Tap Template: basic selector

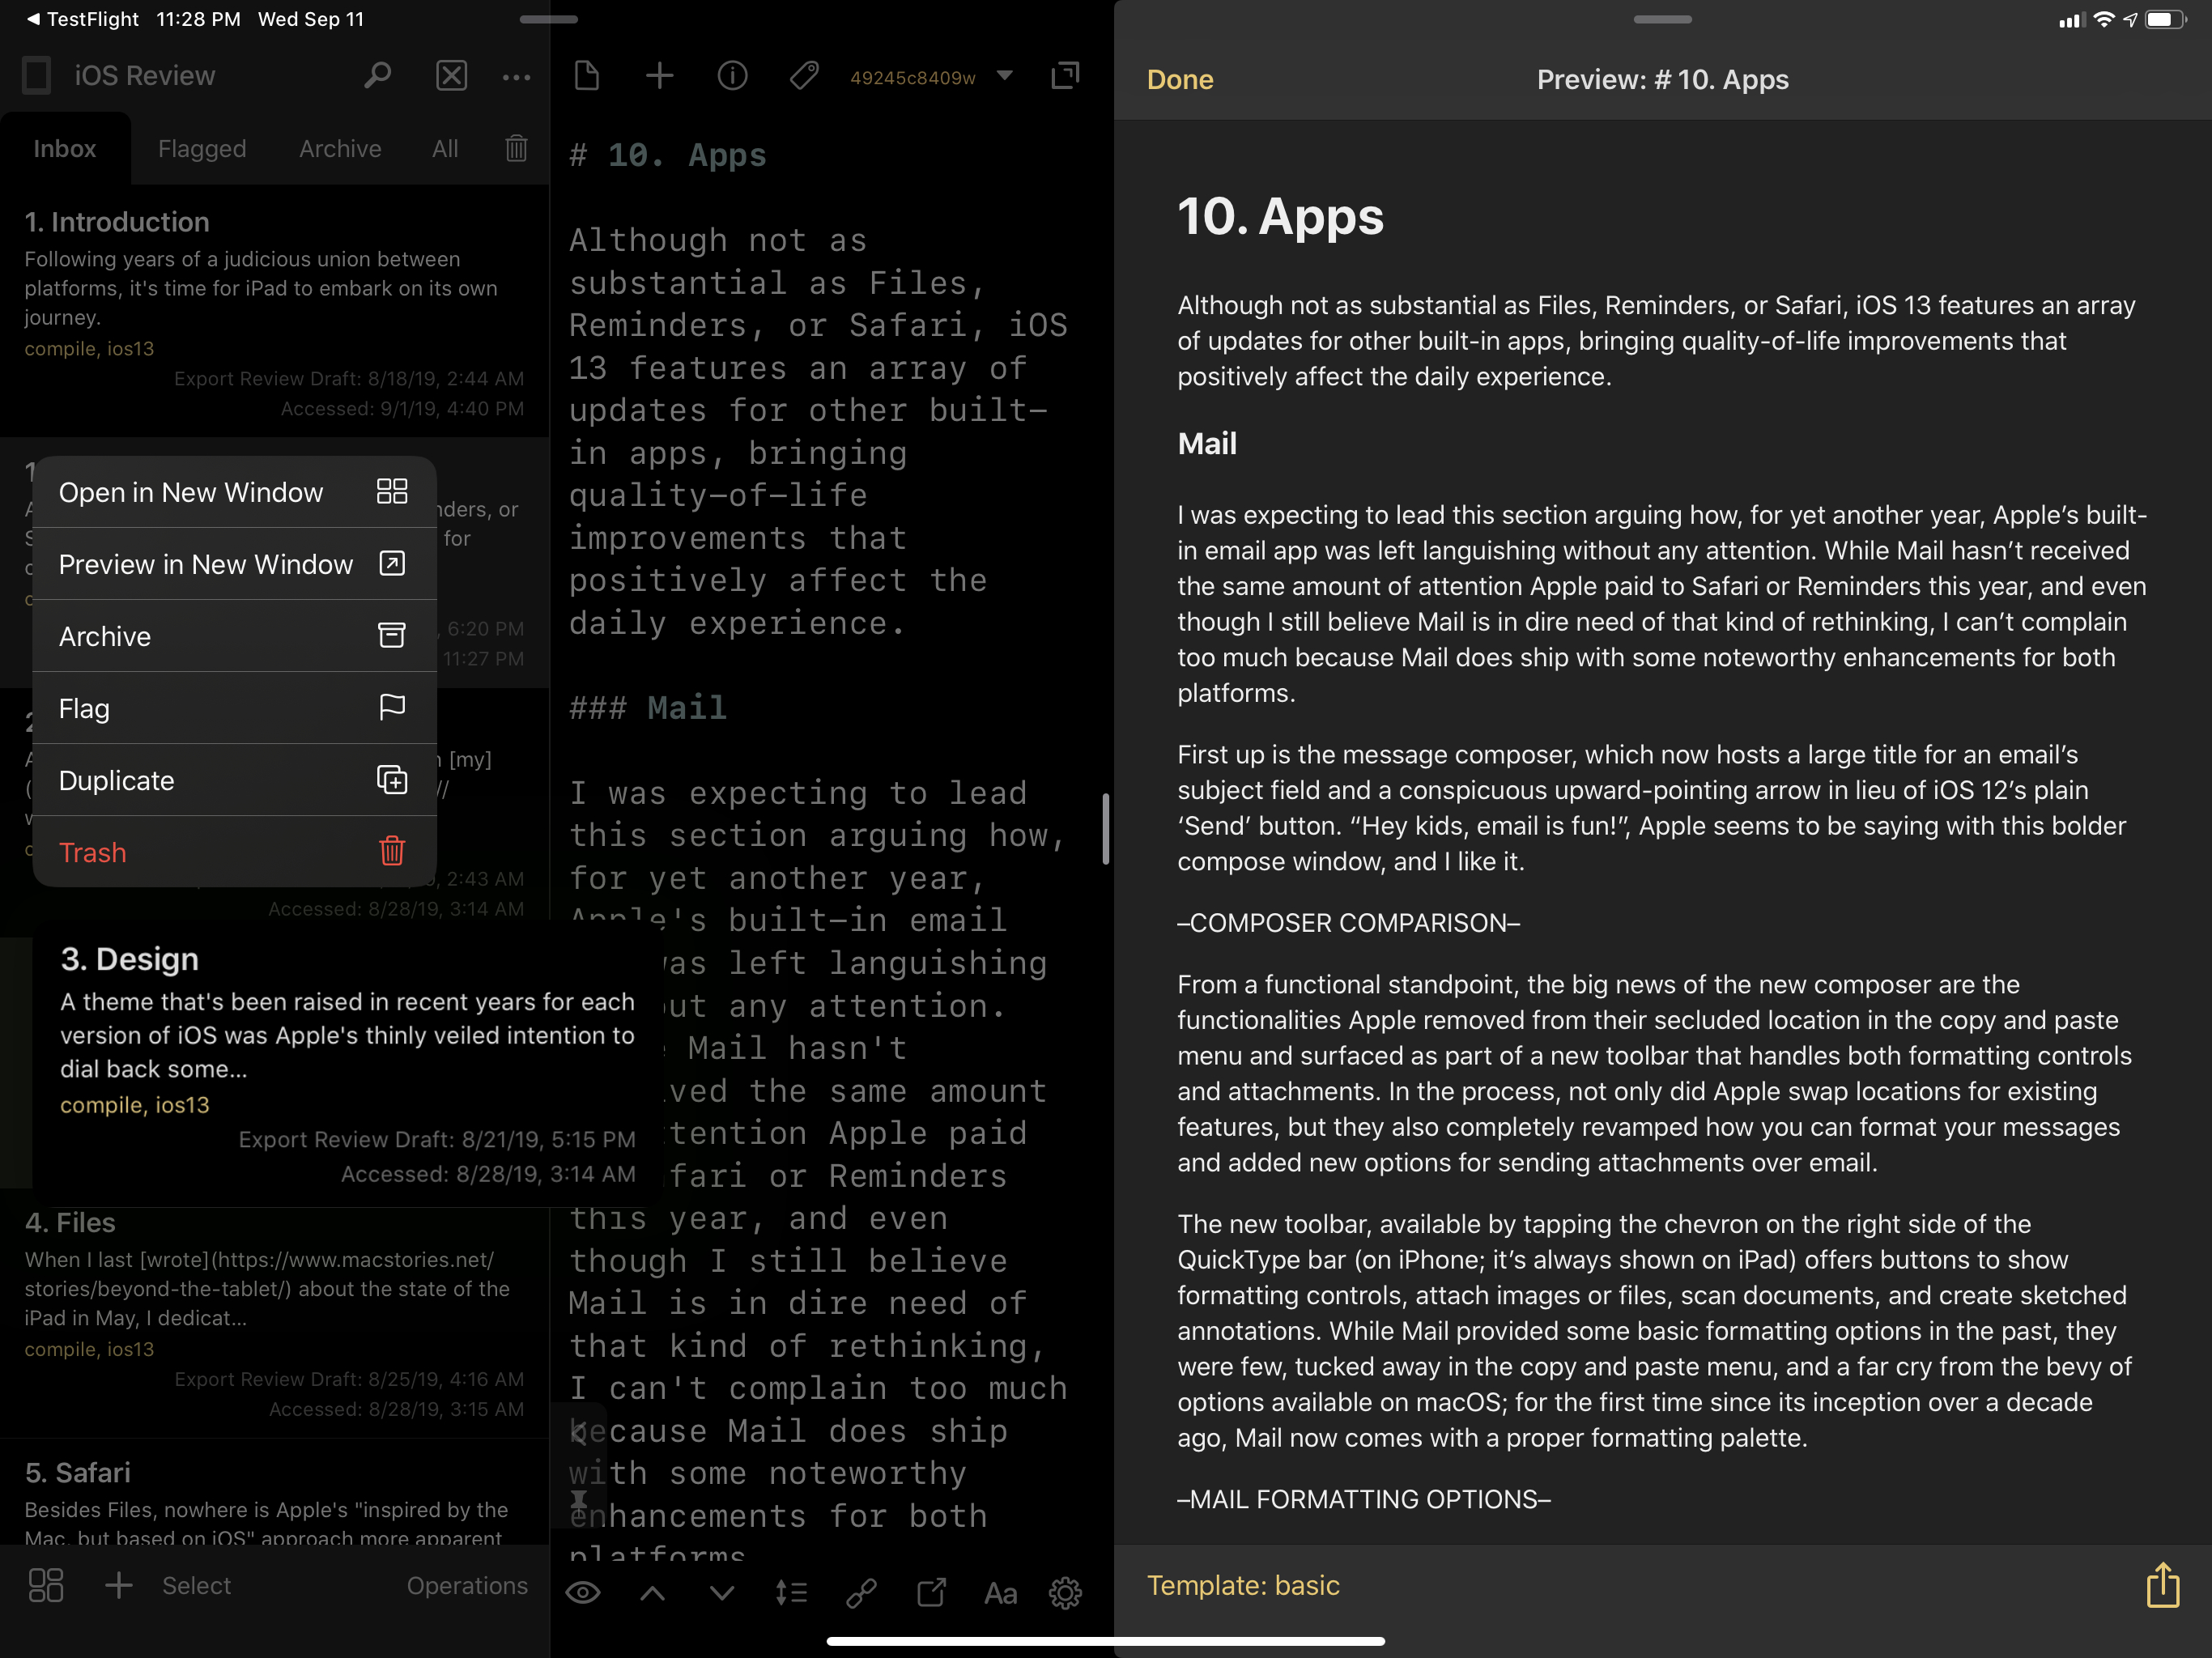(x=1243, y=1585)
